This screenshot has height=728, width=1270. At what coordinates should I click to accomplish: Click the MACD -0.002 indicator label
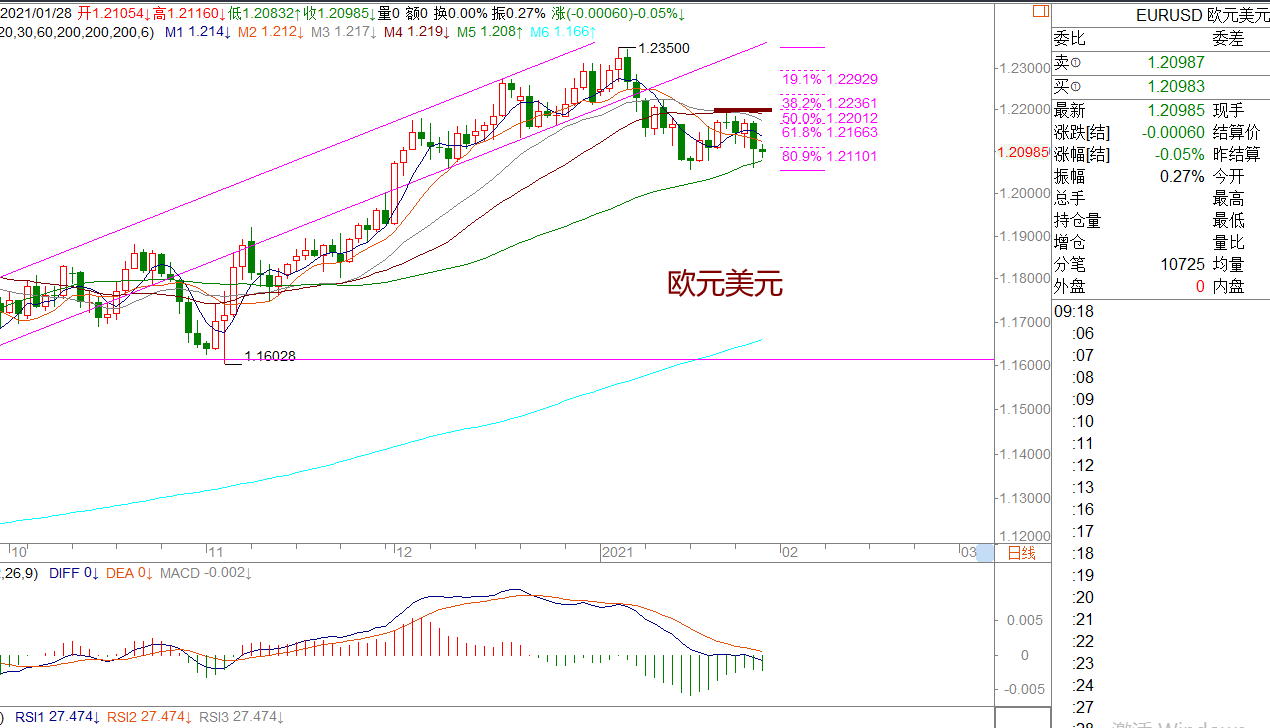(x=206, y=573)
